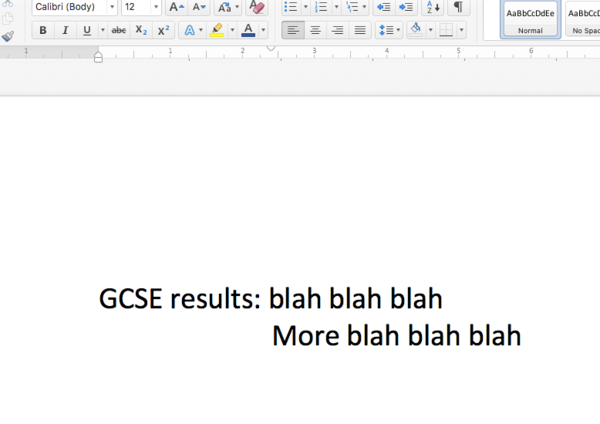Viewport: 600px width, 424px height.
Task: Open line spacing options
Action: click(389, 30)
